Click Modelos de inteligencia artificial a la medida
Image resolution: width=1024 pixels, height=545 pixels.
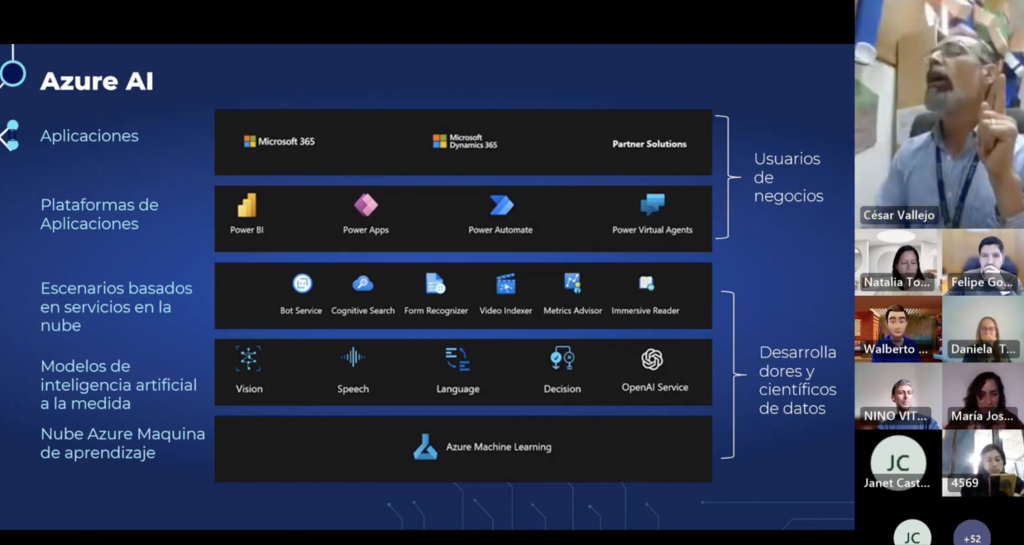tap(118, 384)
